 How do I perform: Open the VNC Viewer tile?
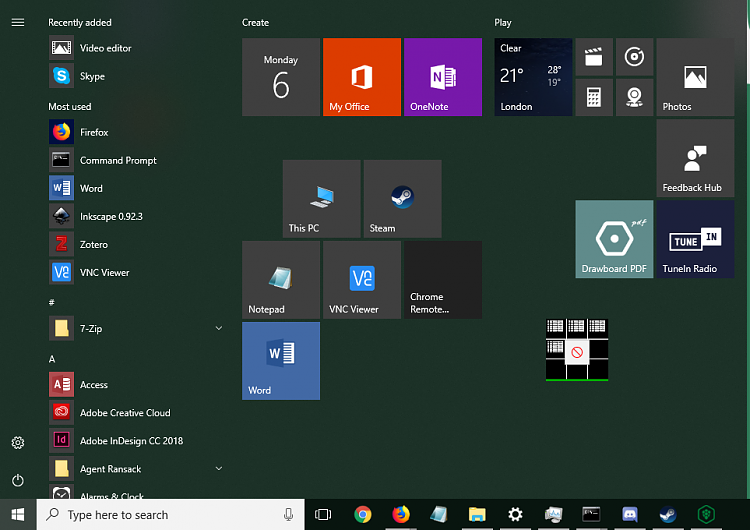pyautogui.click(x=362, y=280)
